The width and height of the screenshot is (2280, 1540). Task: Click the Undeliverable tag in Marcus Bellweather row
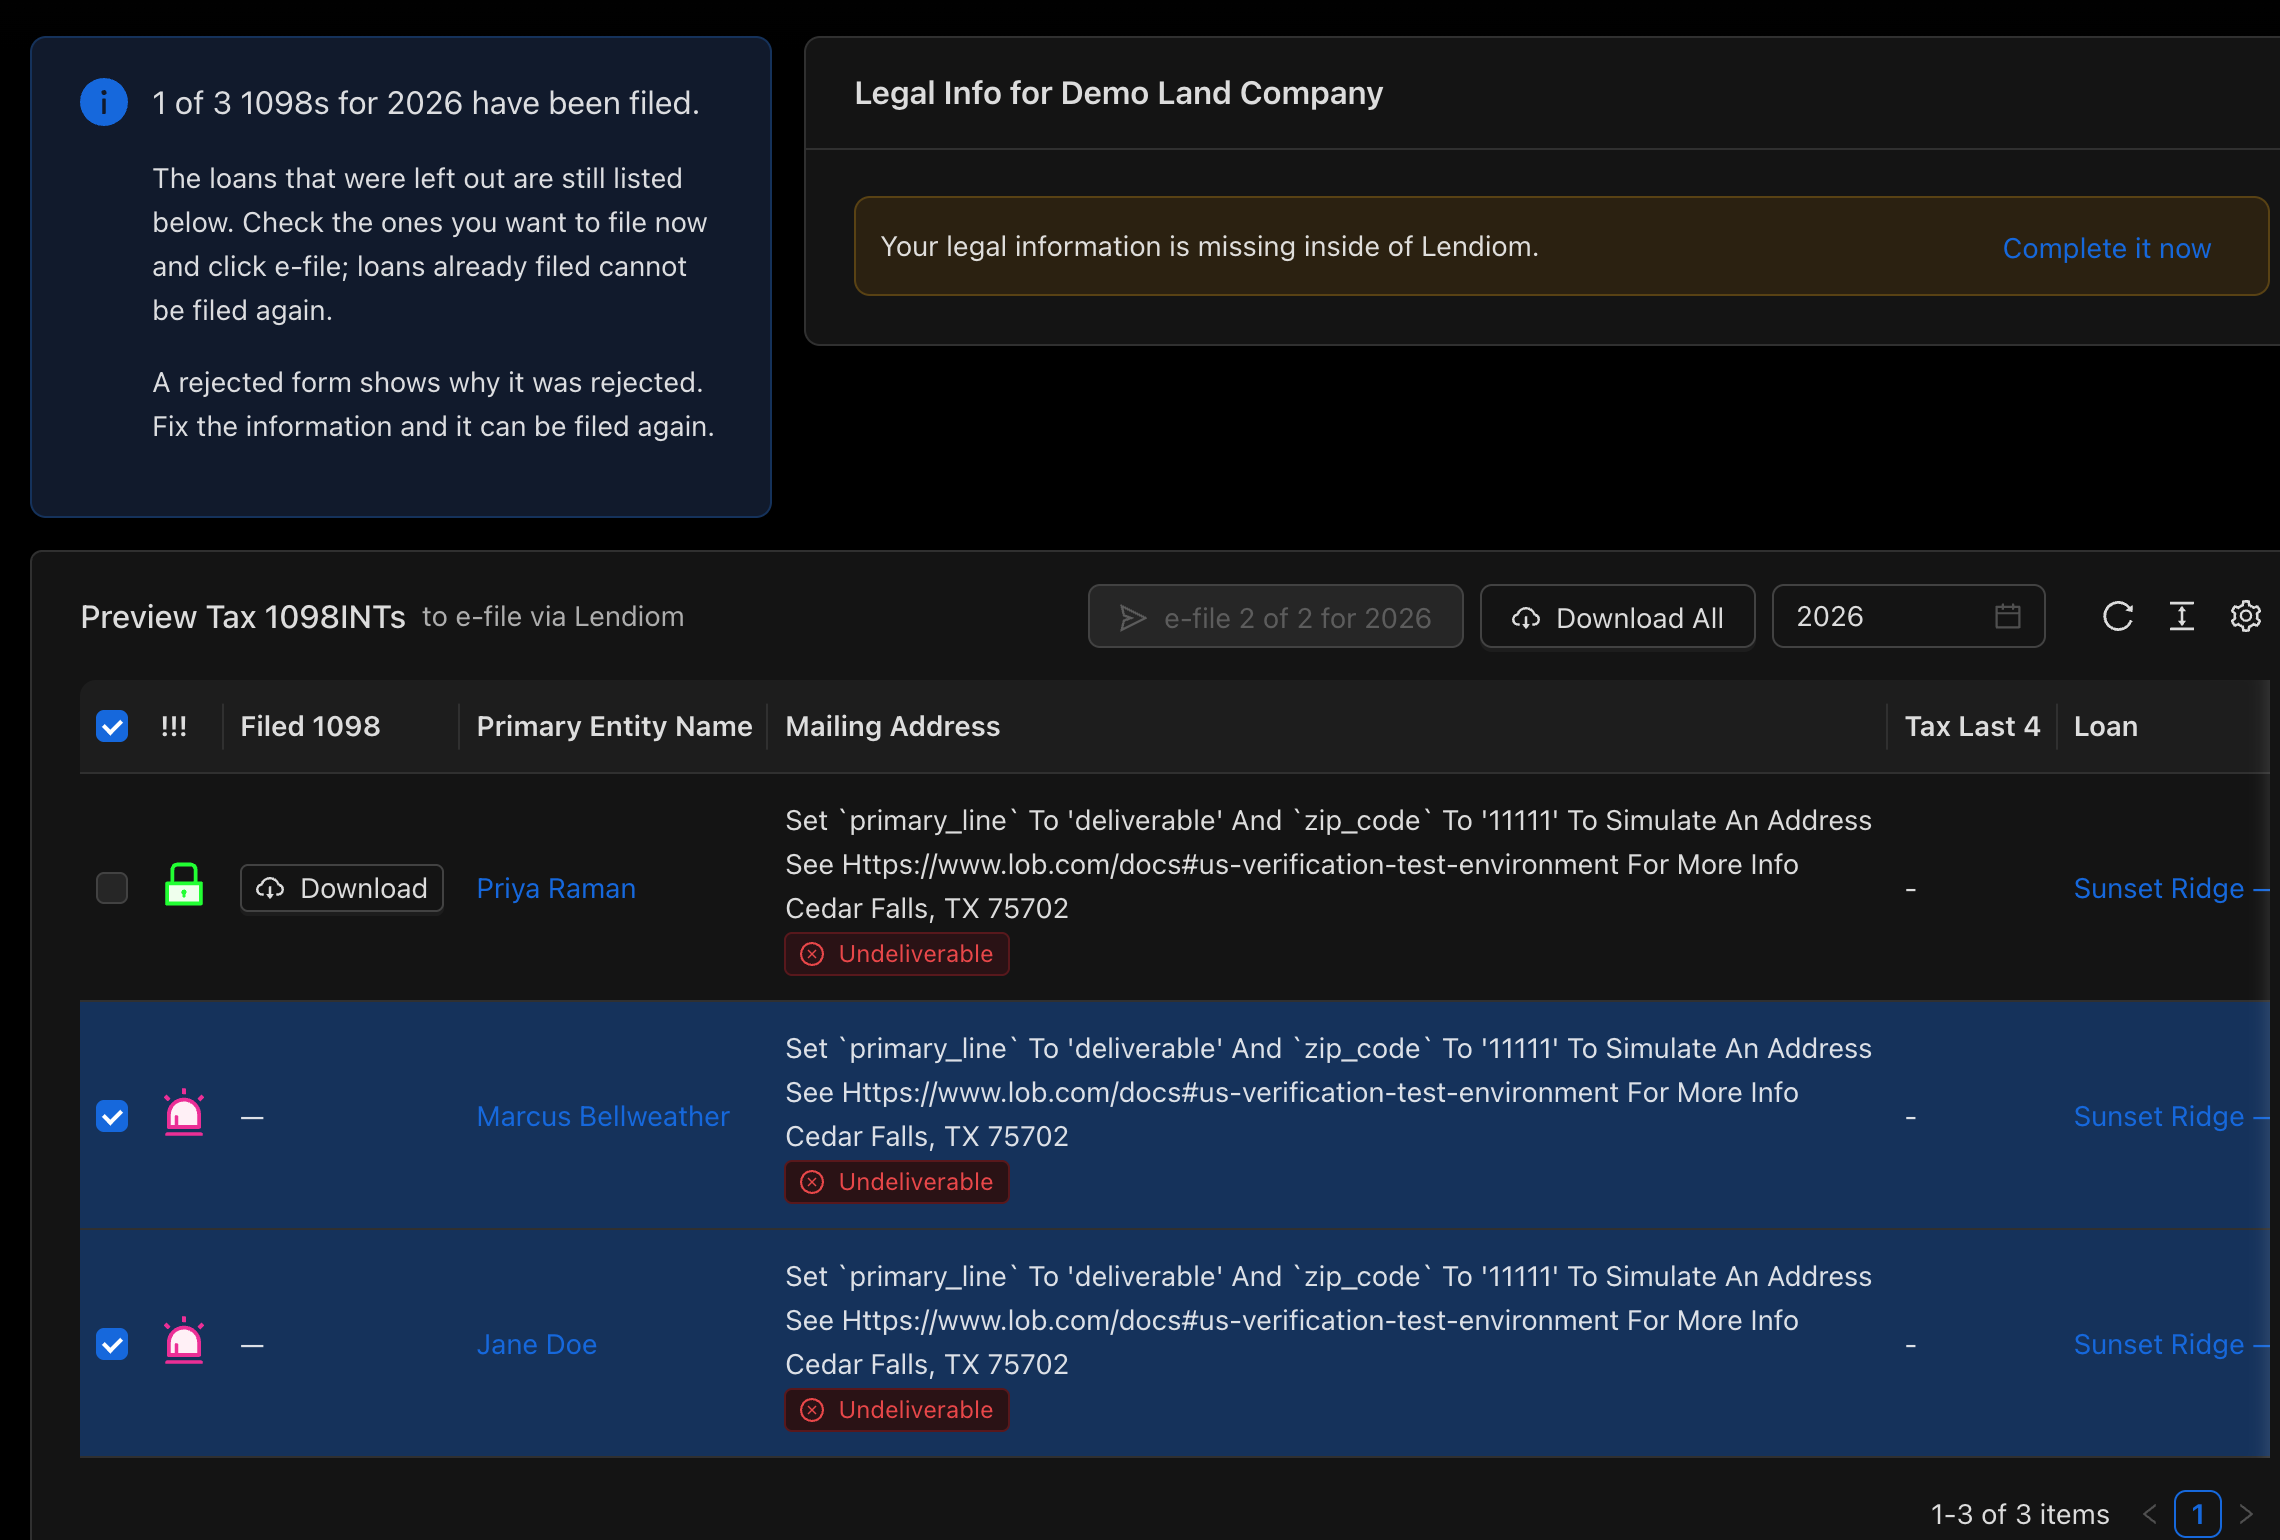(897, 1182)
